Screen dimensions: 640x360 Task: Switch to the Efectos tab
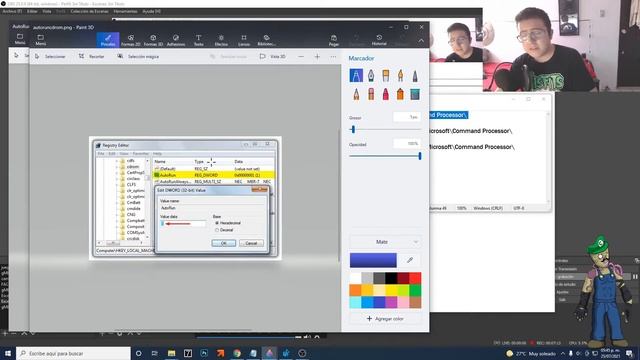click(221, 40)
